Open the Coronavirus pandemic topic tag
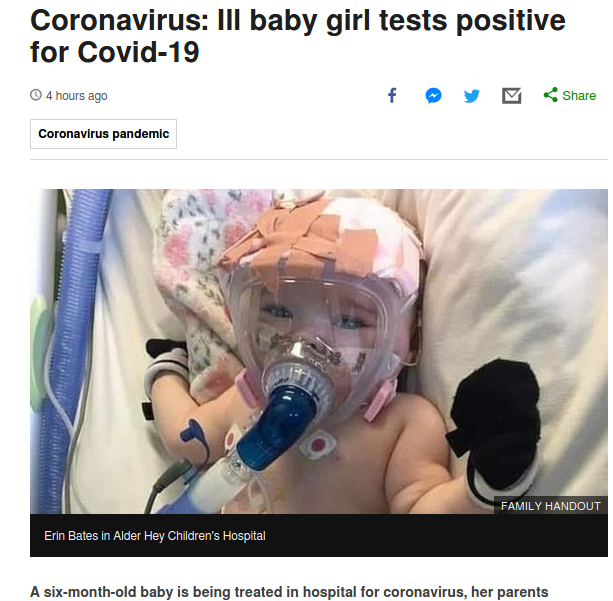This screenshot has height=601, width=613. (x=103, y=134)
